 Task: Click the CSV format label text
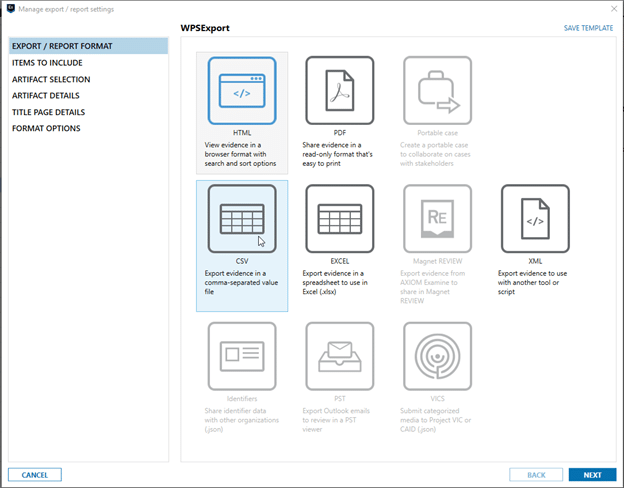[242, 261]
